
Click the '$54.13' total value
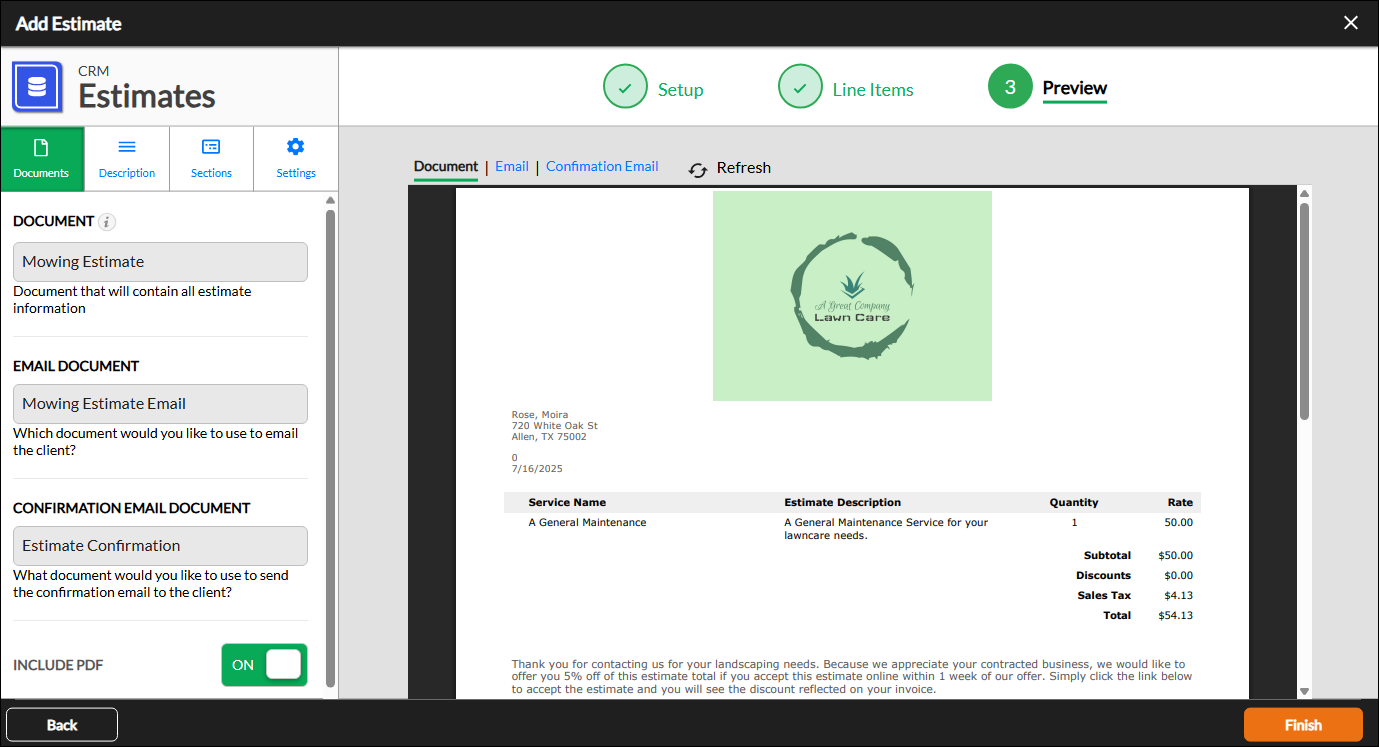(1175, 616)
